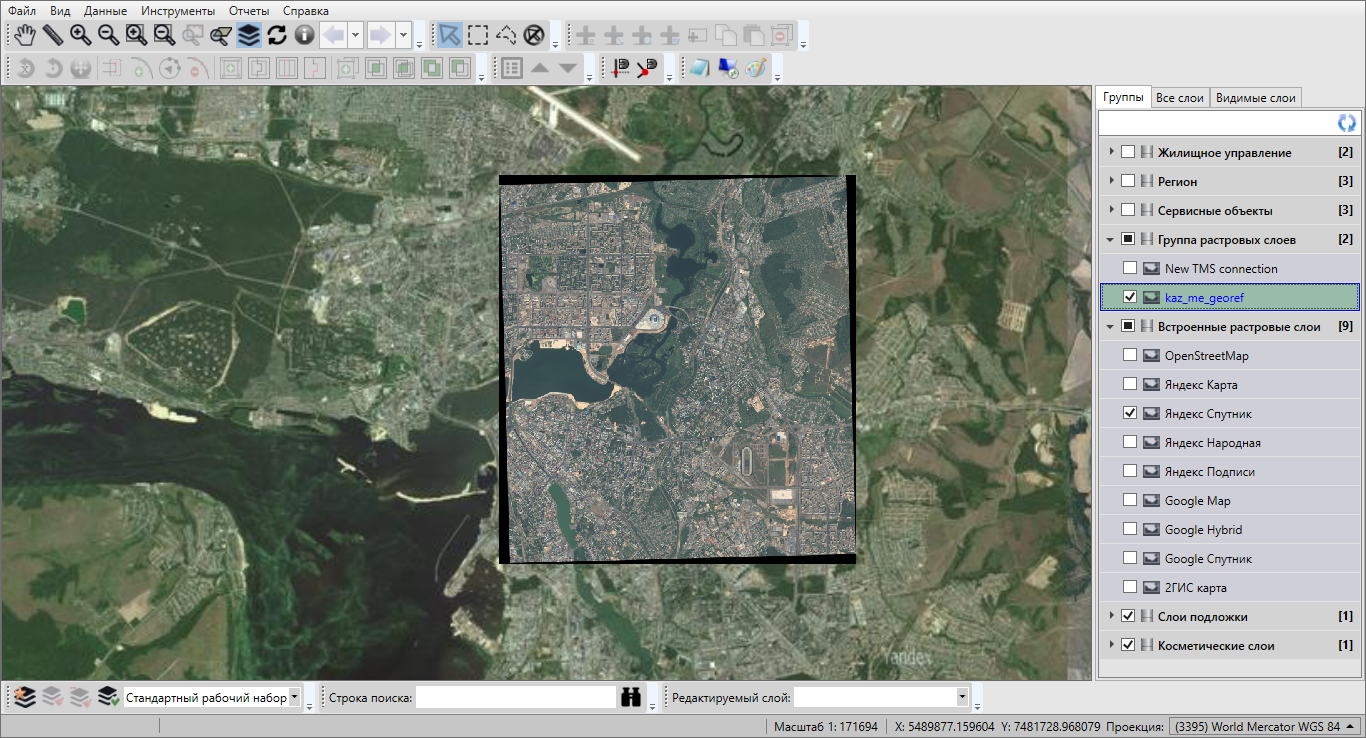Switch to the Видимые слои tab
The image size is (1366, 738).
point(1255,98)
